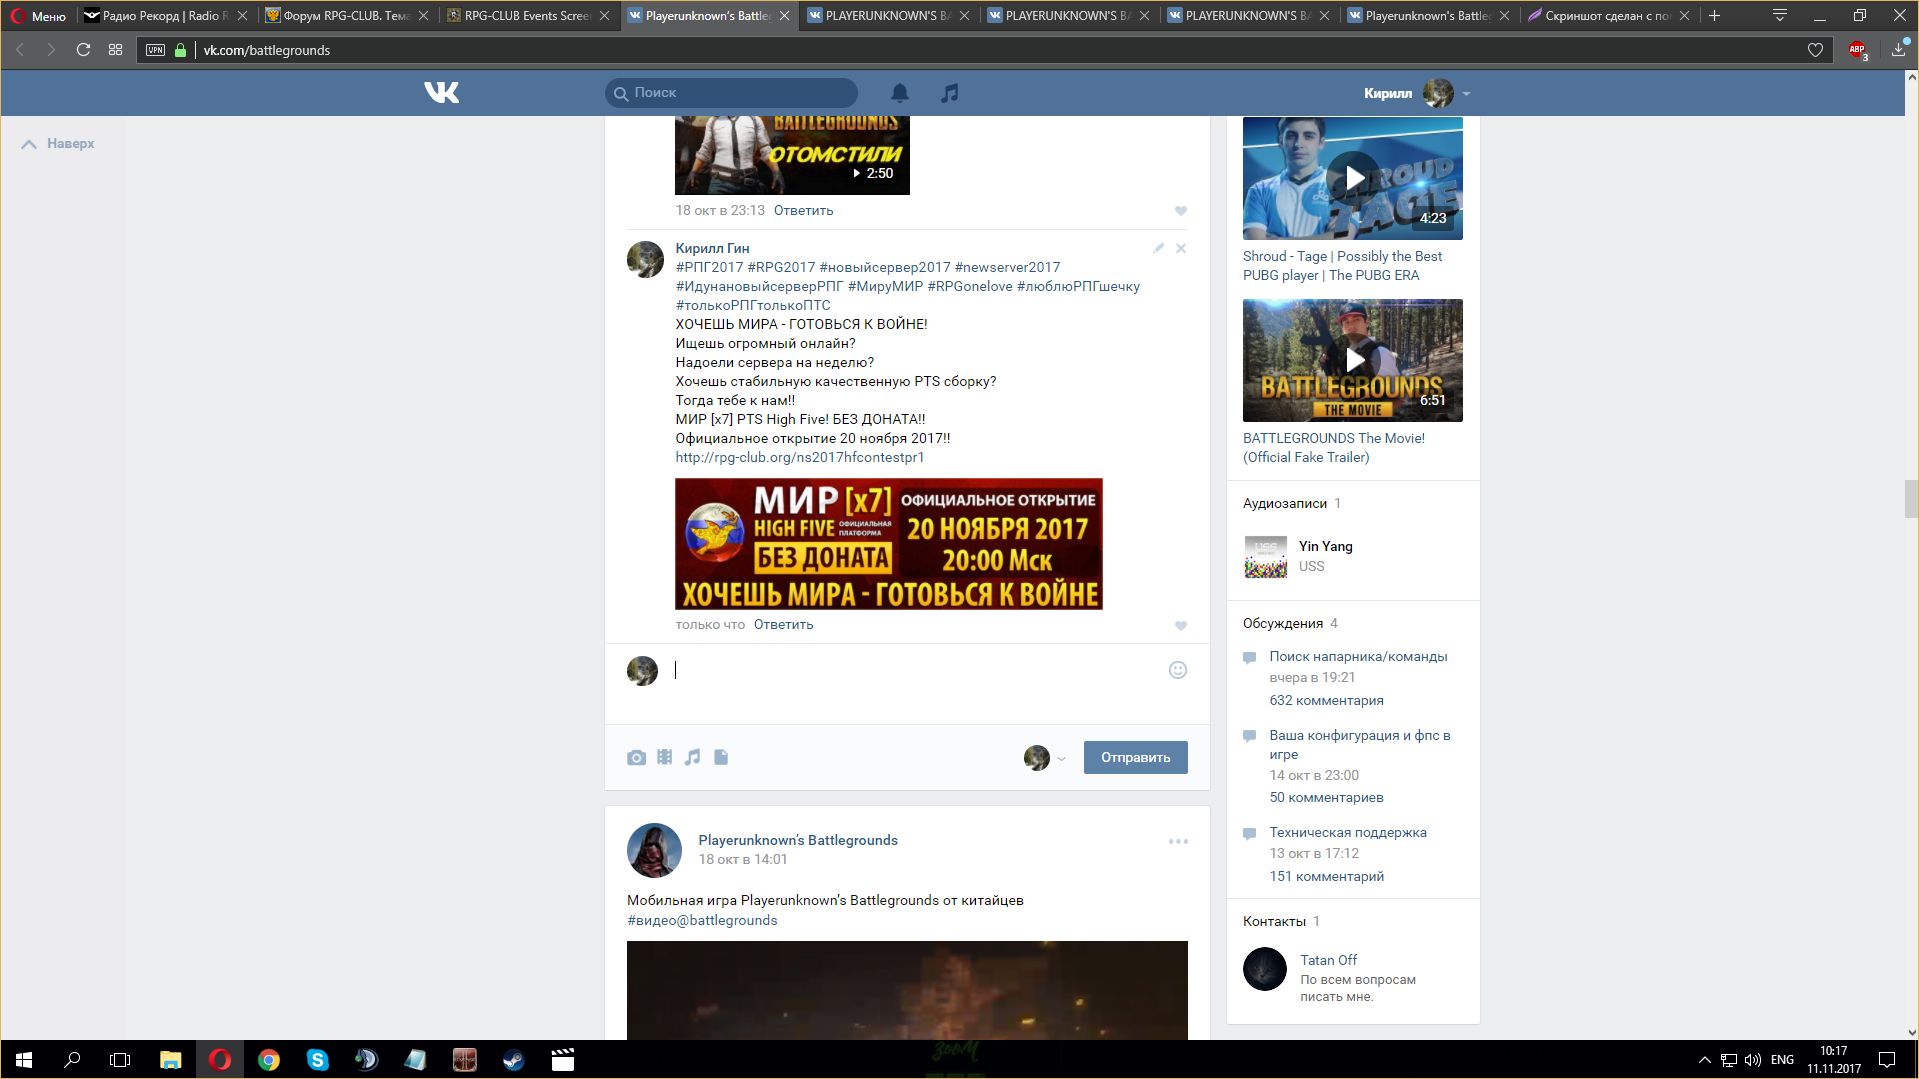Open the music note player icon
Image resolution: width=1919 pixels, height=1079 pixels.
tap(949, 93)
